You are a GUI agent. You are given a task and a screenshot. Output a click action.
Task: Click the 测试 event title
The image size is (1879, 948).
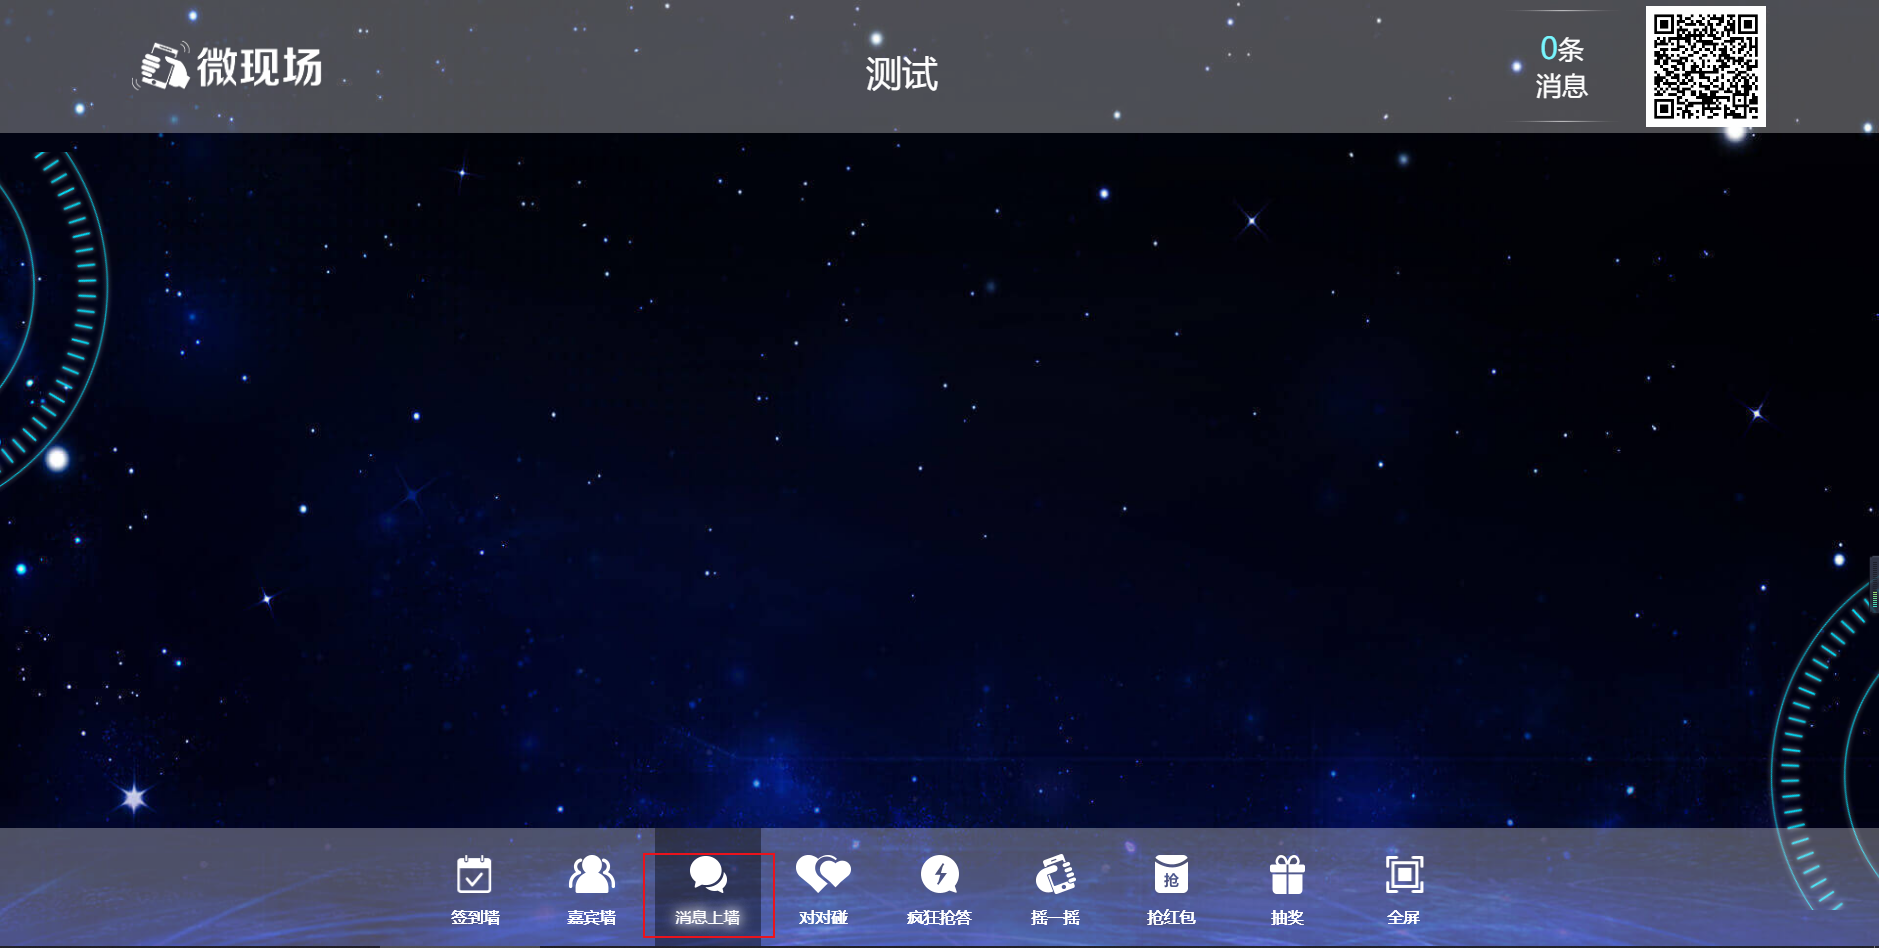(901, 74)
